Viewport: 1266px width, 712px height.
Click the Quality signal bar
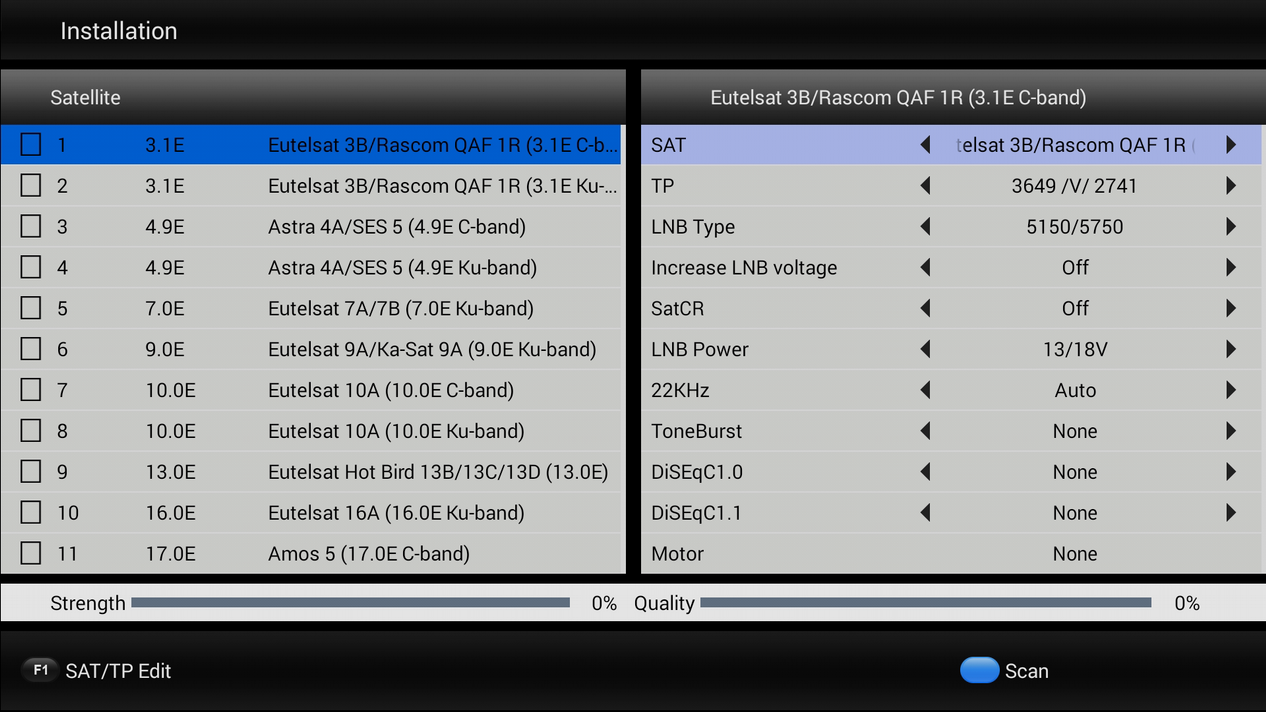click(x=926, y=603)
